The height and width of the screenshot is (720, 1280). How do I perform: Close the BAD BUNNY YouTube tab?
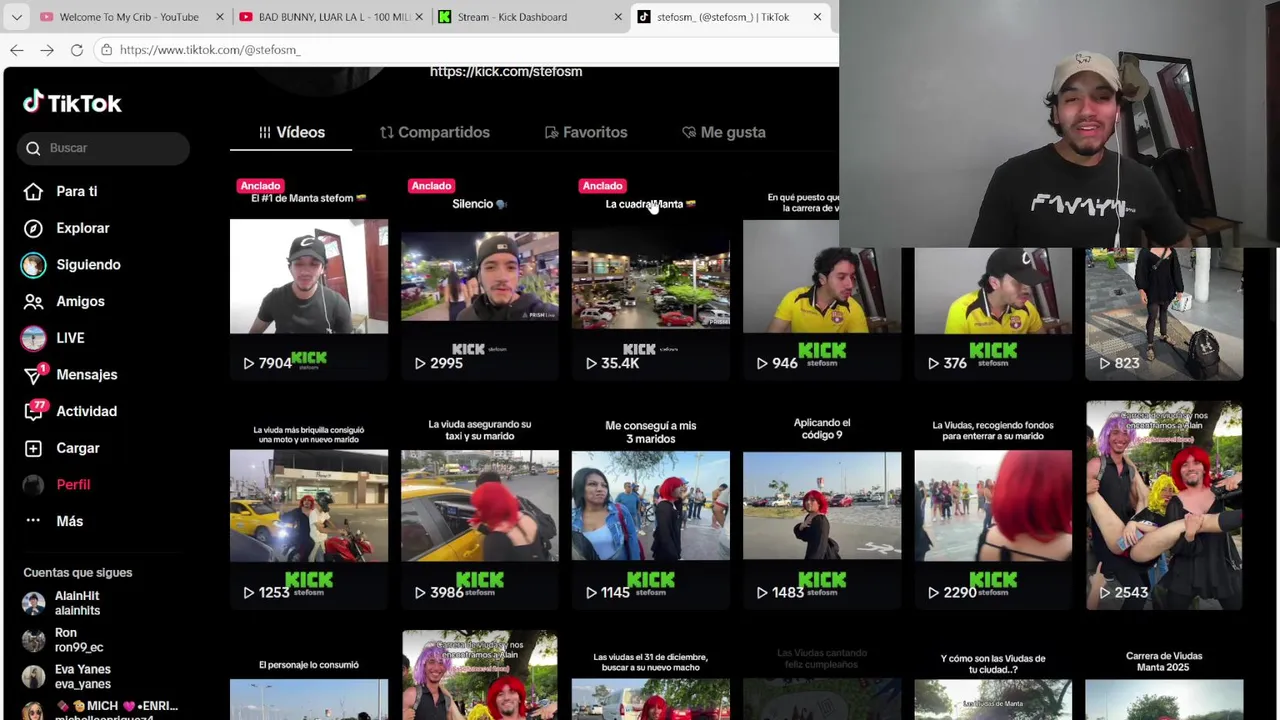tap(419, 17)
